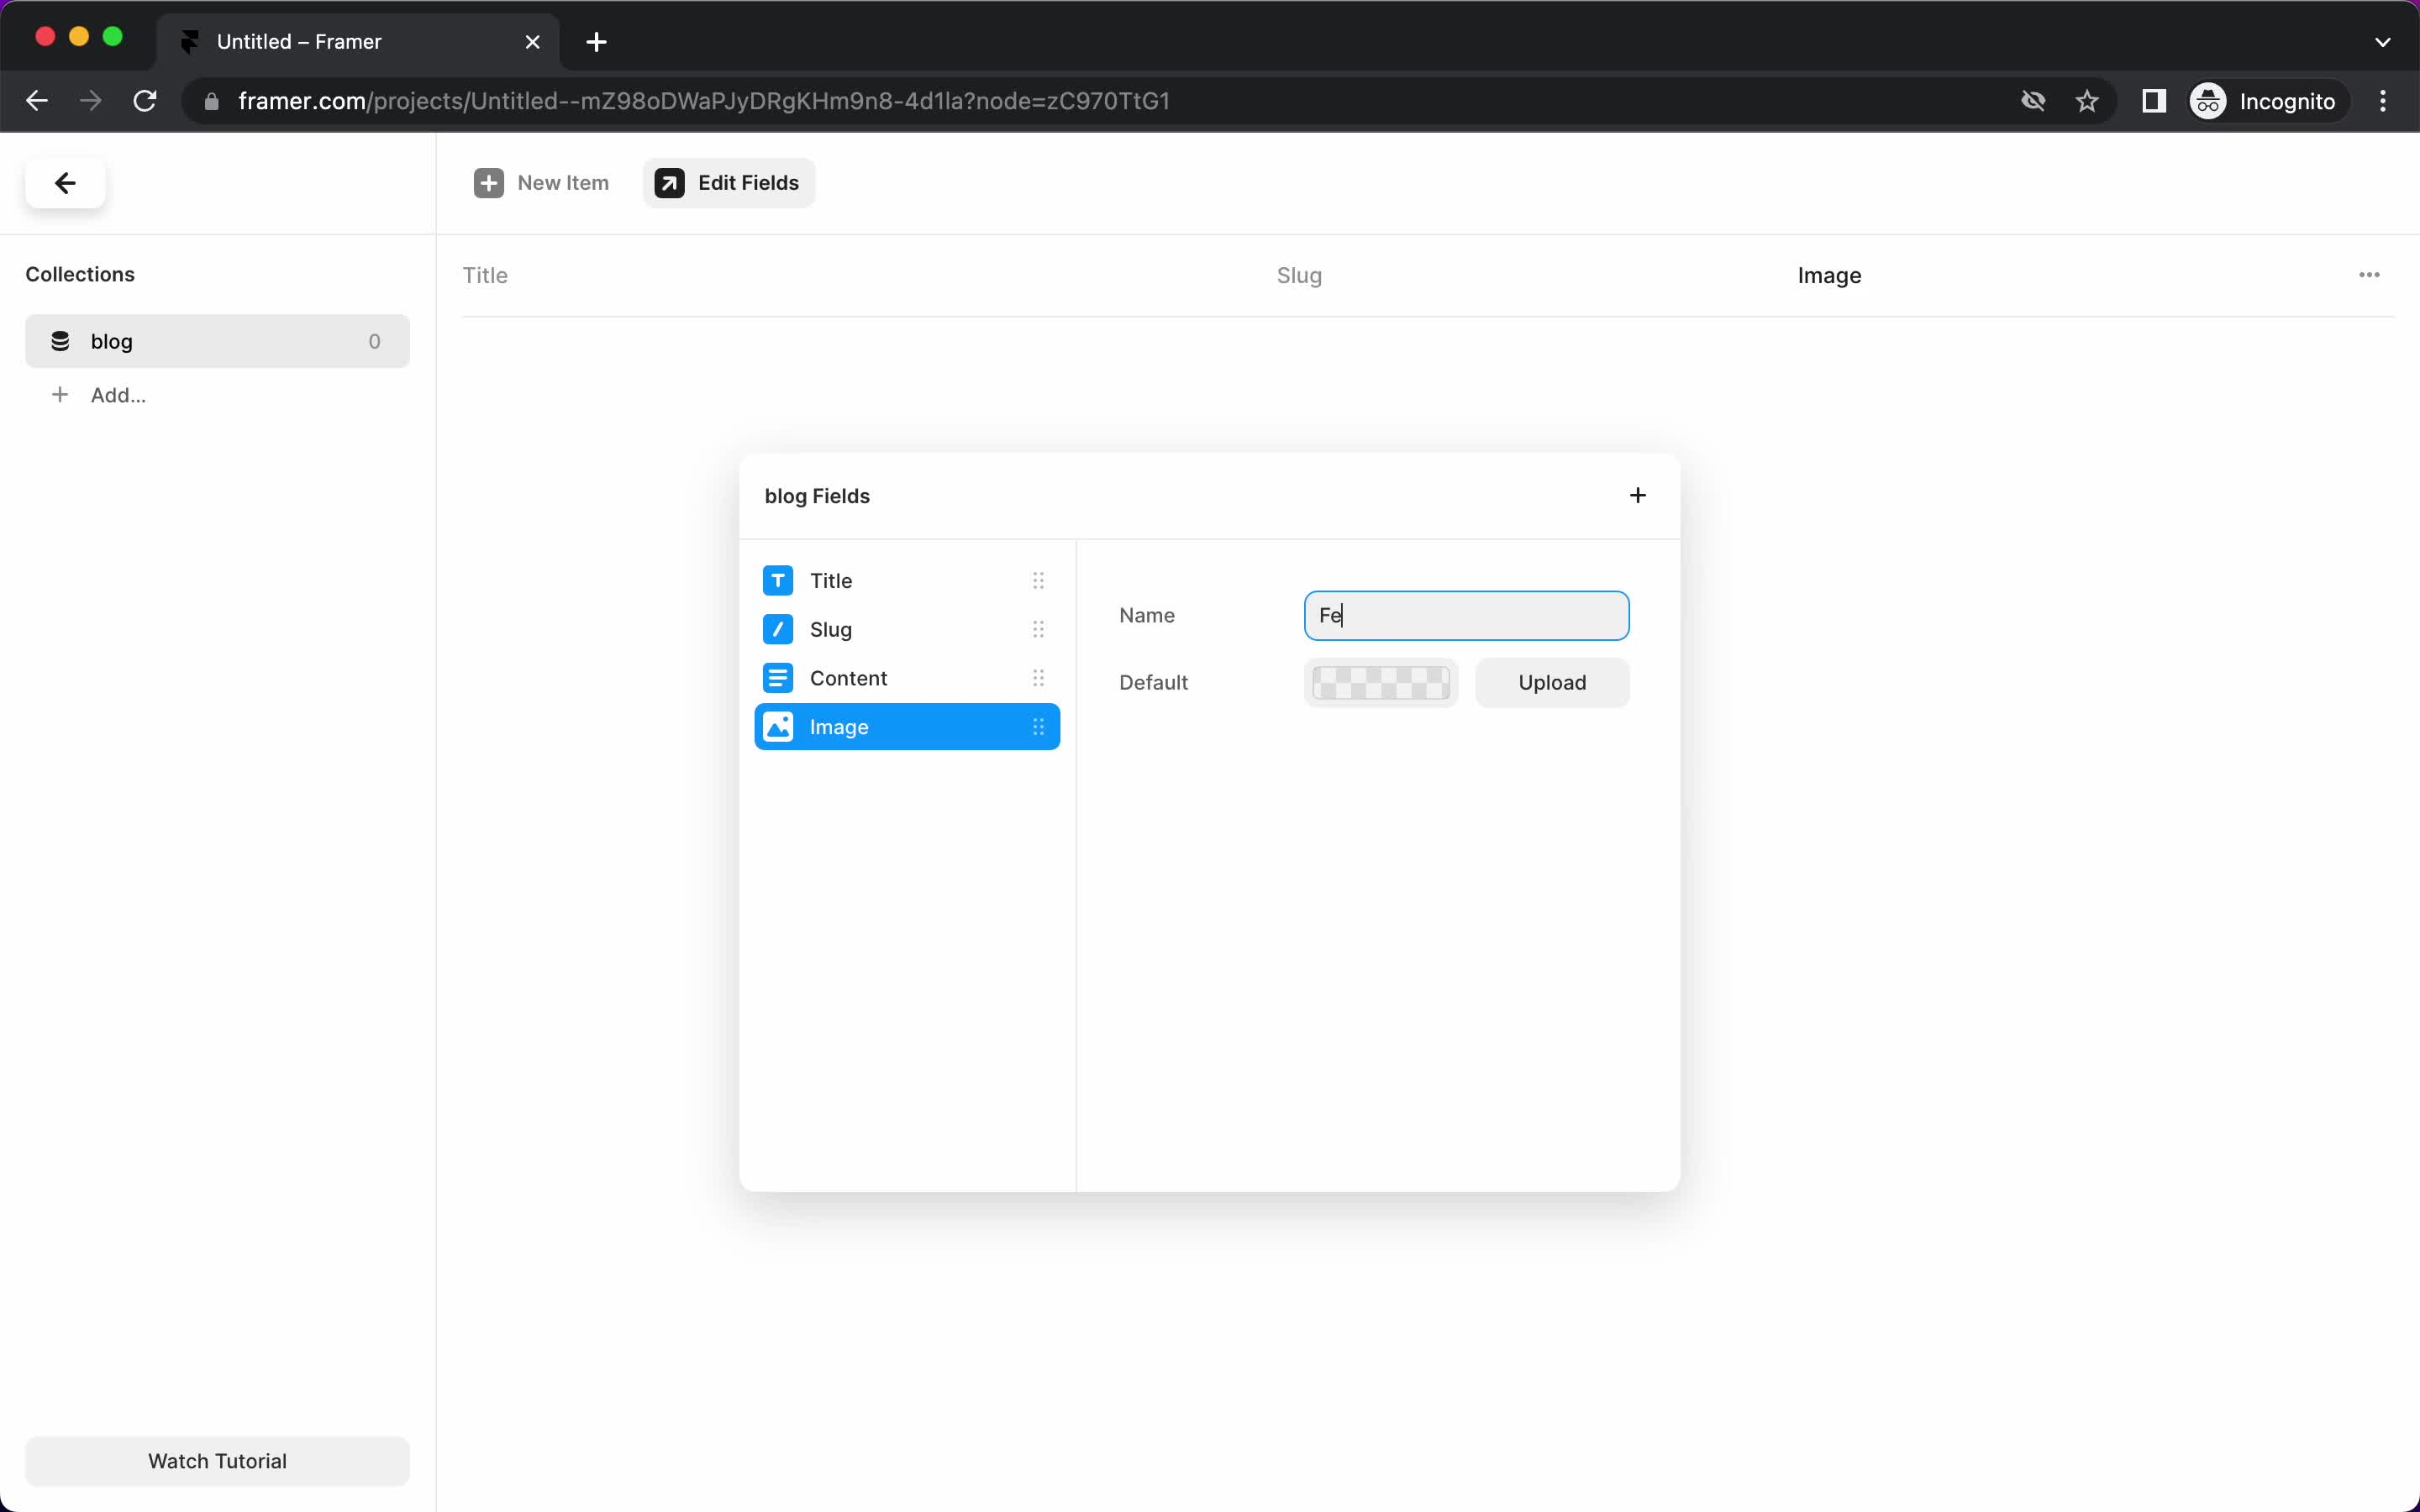
Task: Select the blog collection menu item
Action: [x=216, y=341]
